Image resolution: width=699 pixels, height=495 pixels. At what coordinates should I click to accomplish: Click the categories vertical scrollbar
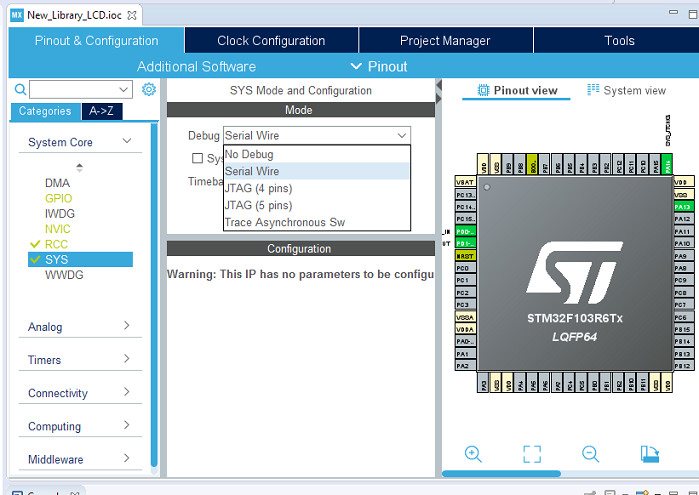click(154, 297)
